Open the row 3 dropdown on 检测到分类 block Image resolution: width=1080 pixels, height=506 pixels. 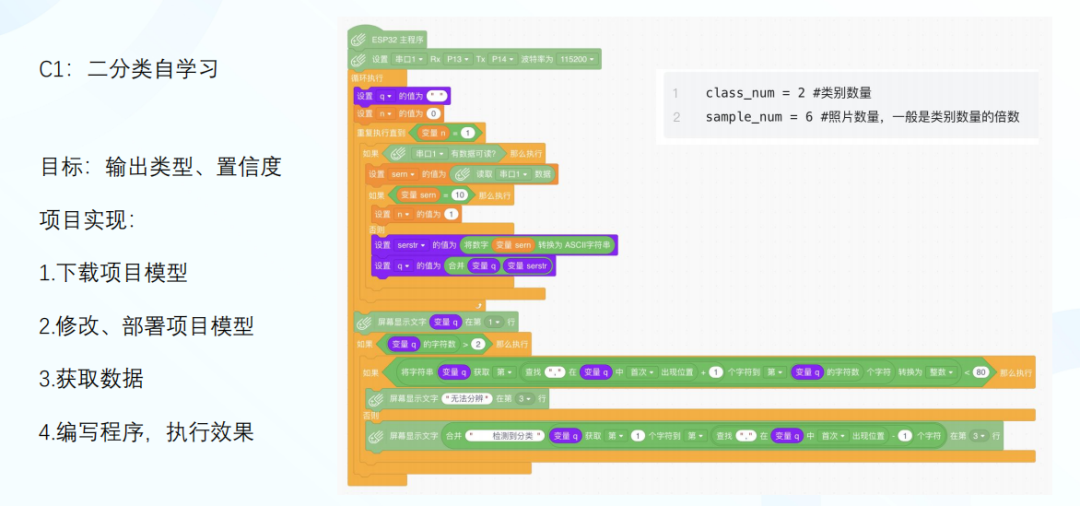(977, 436)
